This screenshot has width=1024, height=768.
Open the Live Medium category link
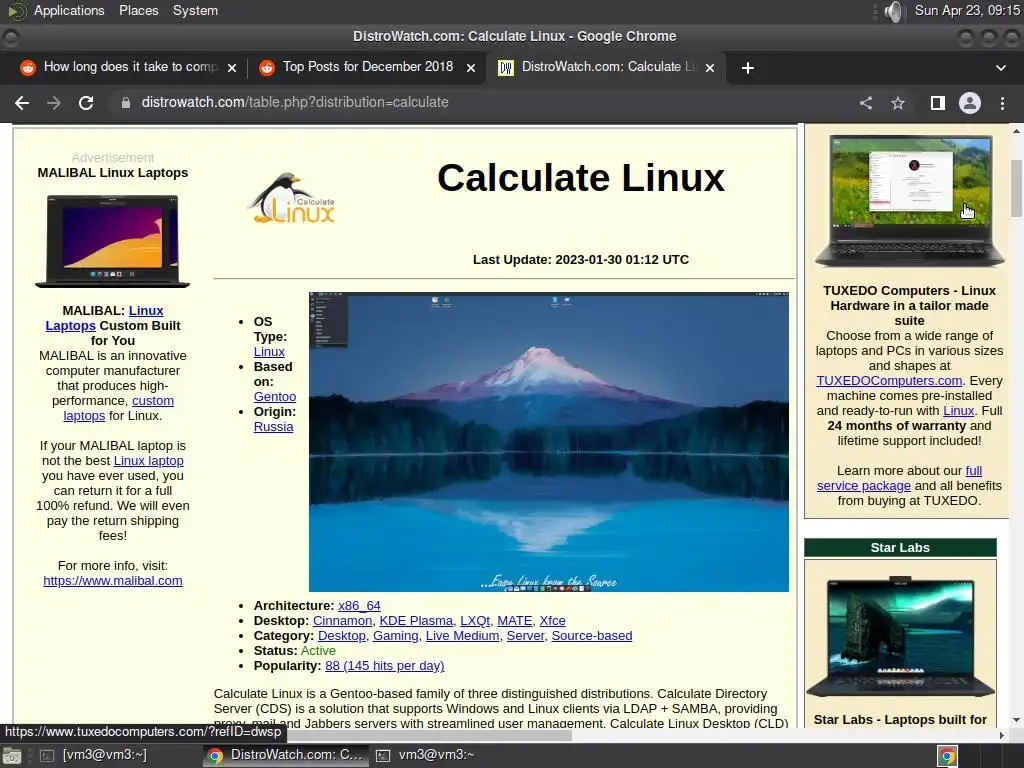462,636
